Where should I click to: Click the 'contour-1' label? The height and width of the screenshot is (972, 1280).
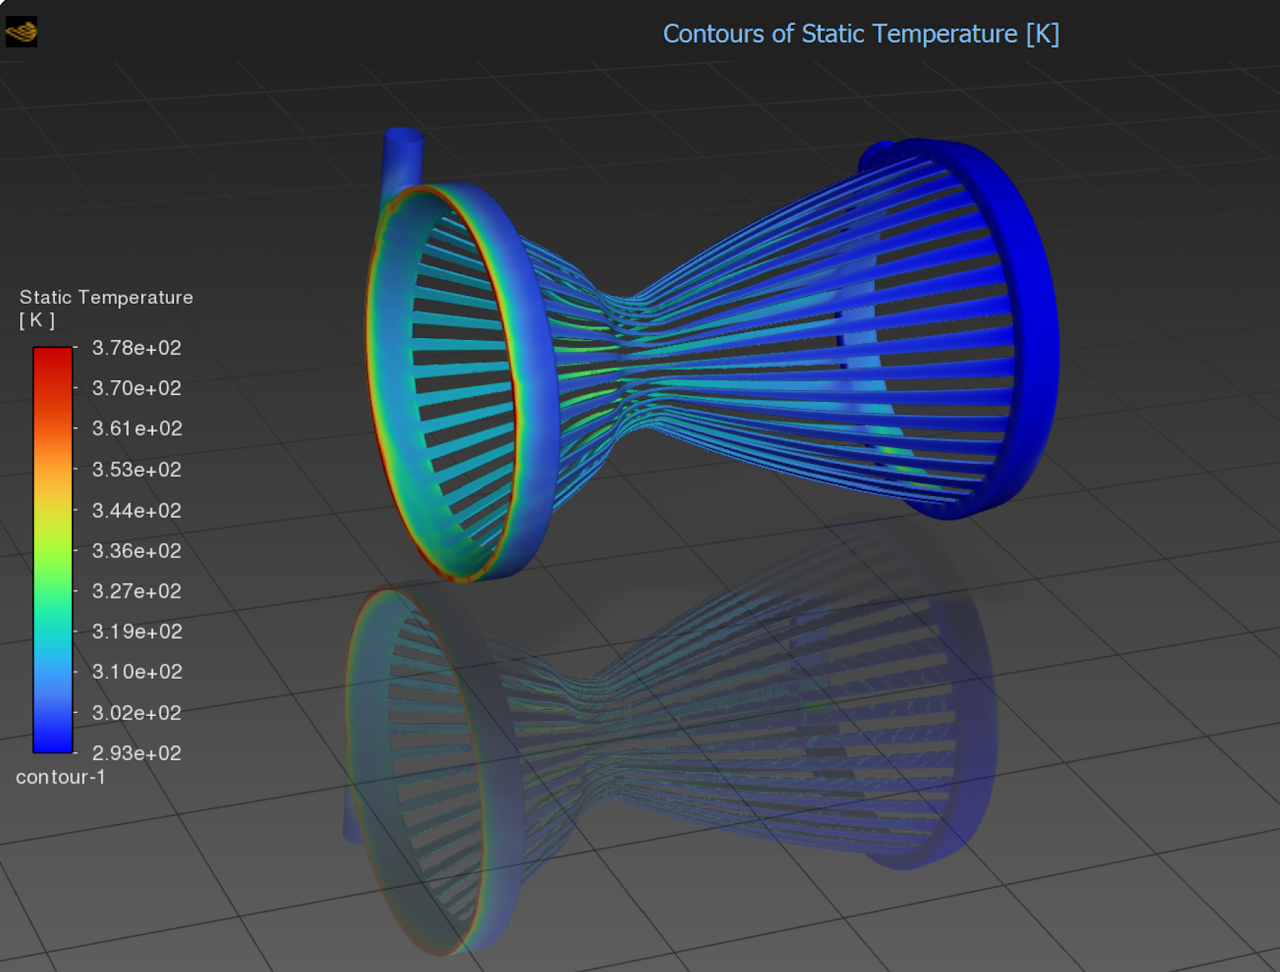point(61,777)
